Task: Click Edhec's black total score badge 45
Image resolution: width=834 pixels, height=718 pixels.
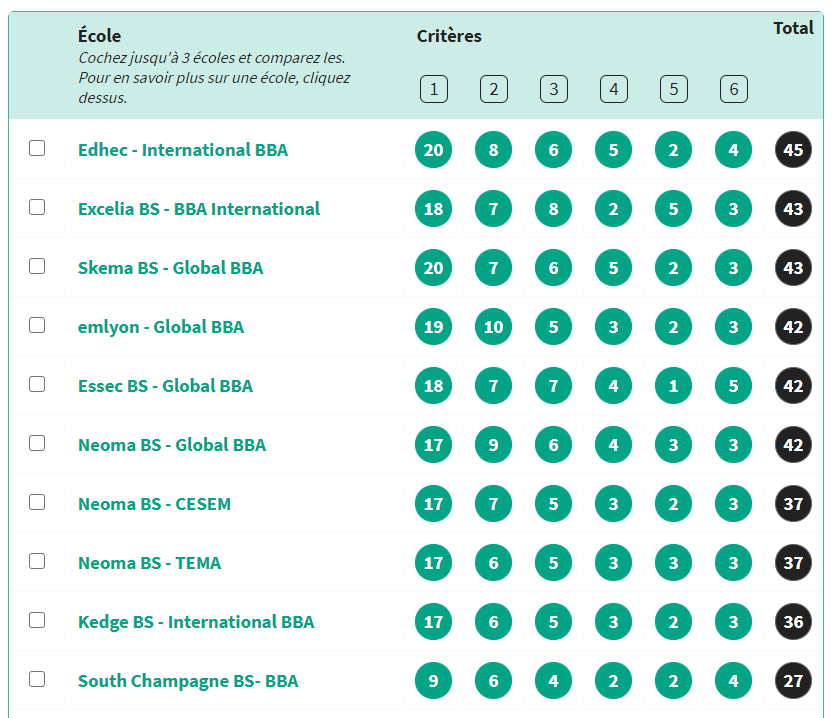Action: (x=793, y=150)
